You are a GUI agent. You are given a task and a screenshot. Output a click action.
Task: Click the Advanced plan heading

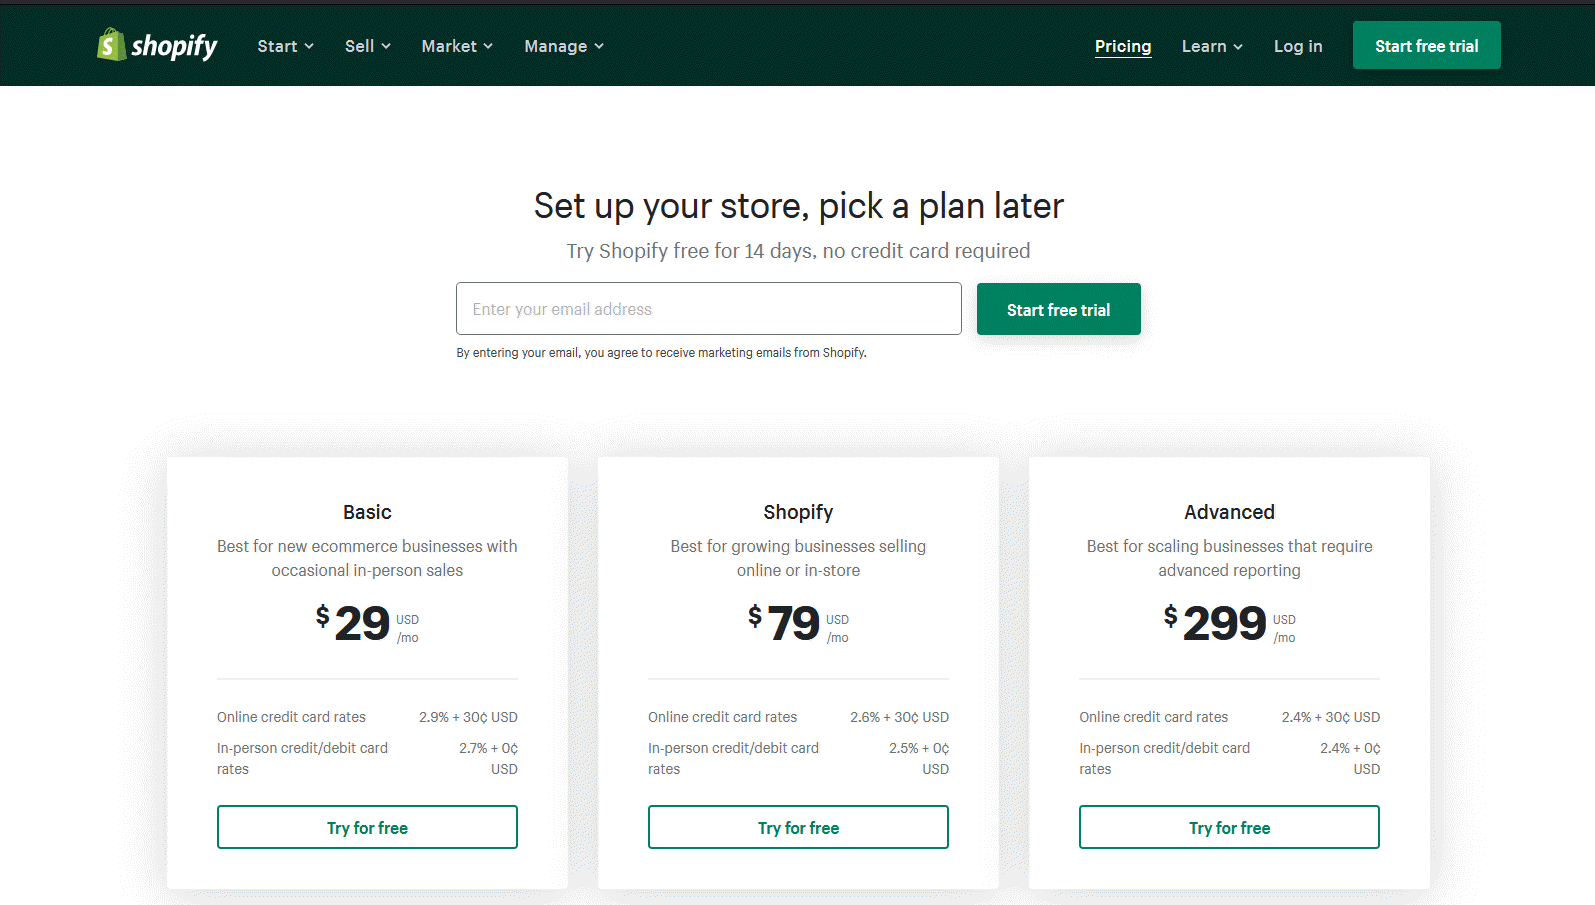[1229, 512]
